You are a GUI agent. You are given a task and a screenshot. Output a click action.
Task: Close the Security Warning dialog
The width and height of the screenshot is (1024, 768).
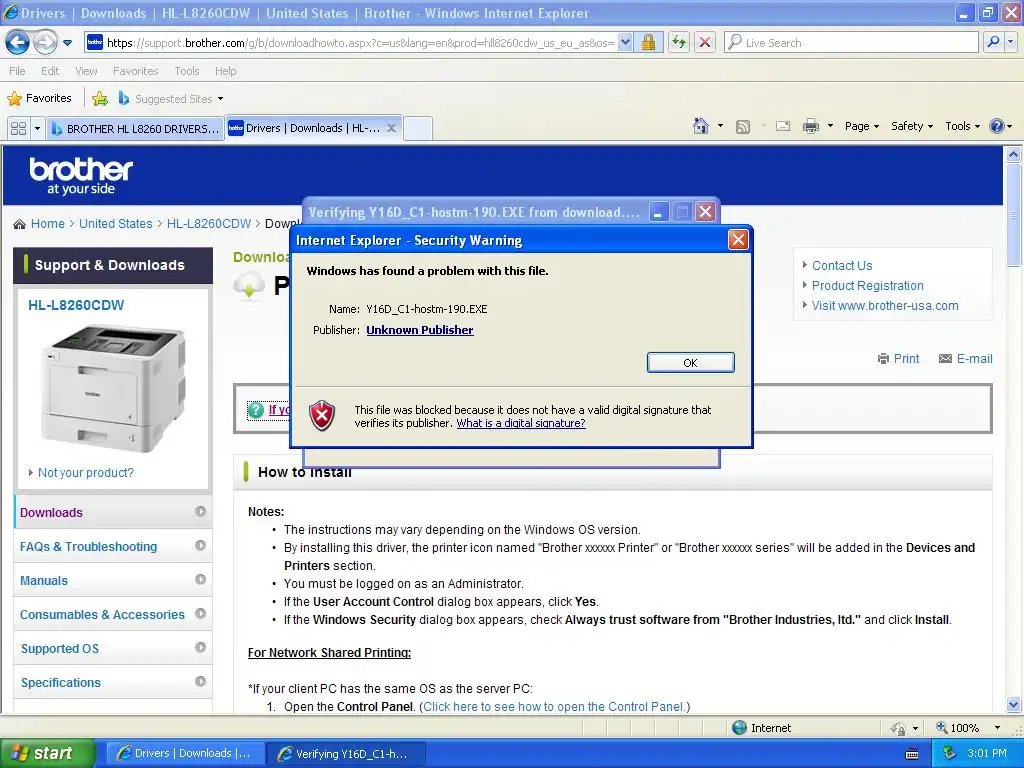pyautogui.click(x=738, y=240)
